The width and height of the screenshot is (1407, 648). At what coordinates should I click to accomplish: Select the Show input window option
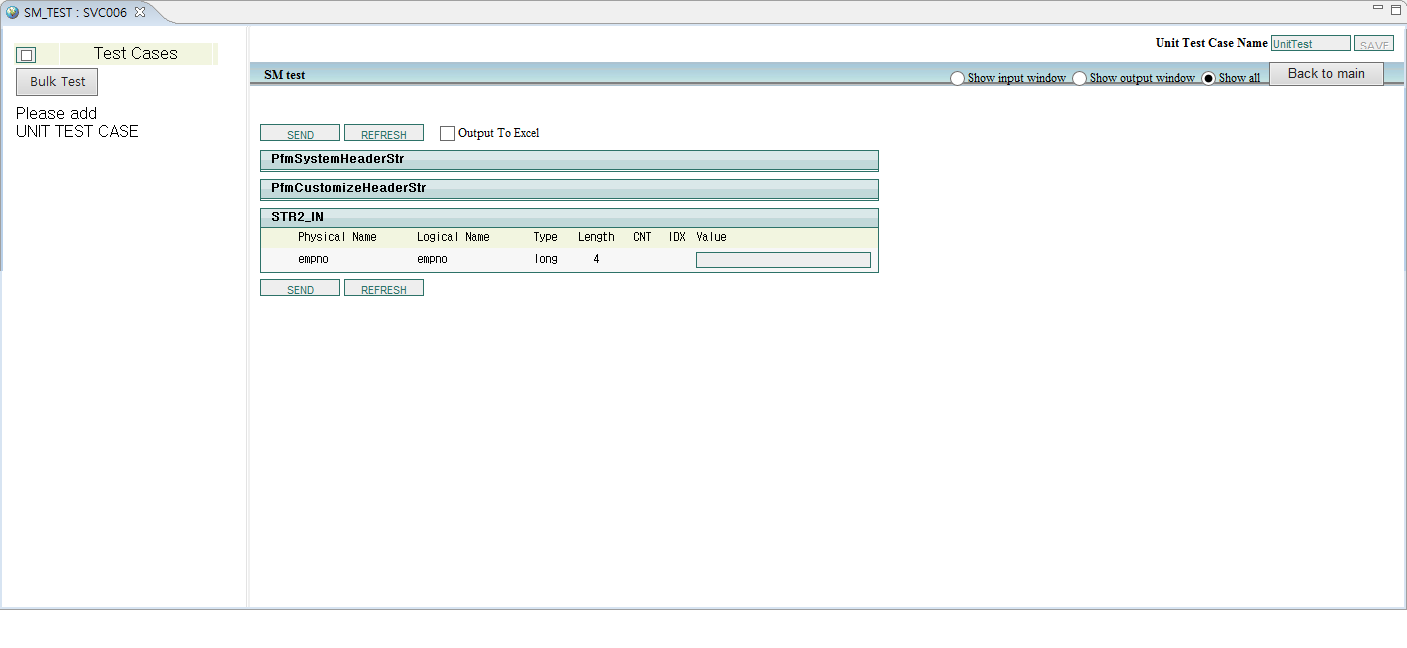tap(957, 77)
